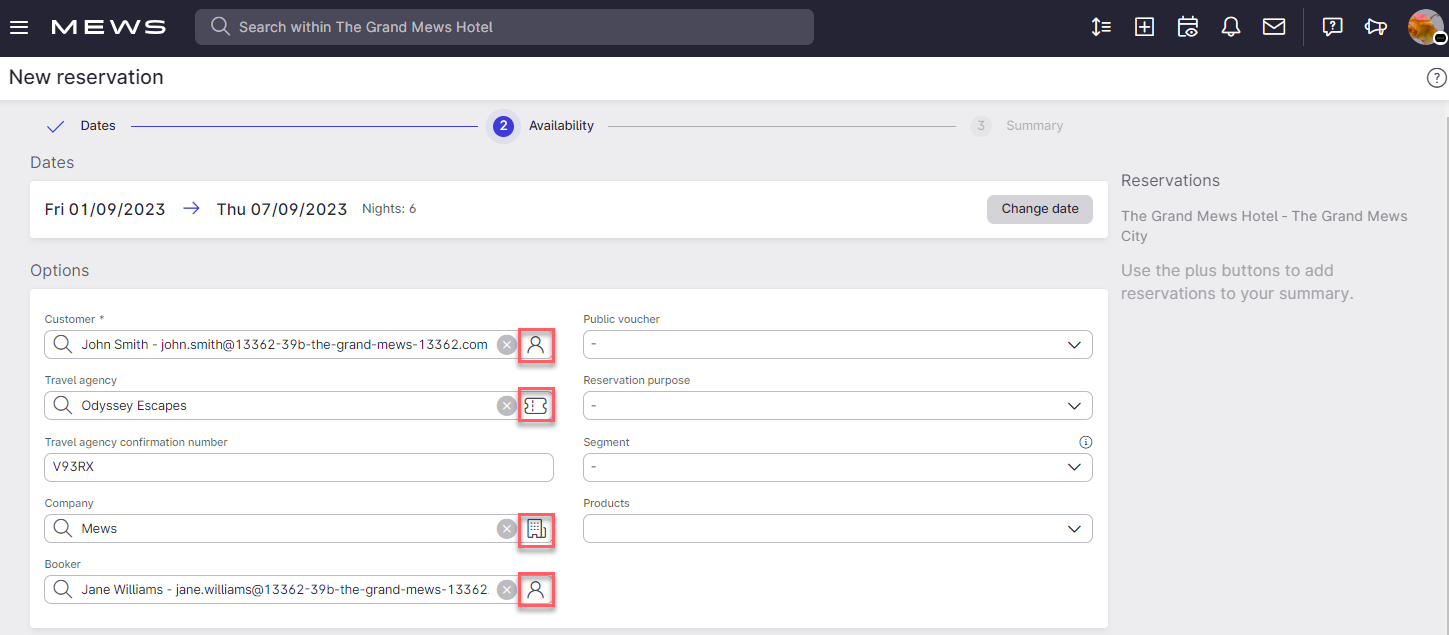
Task: Expand the Segment dropdown
Action: pos(837,467)
